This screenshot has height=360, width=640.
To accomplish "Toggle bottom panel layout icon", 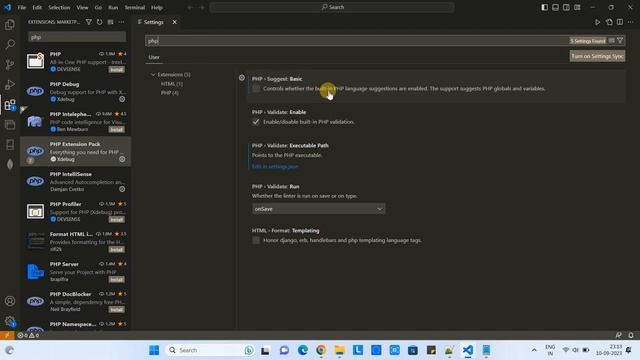I will 556,7.
